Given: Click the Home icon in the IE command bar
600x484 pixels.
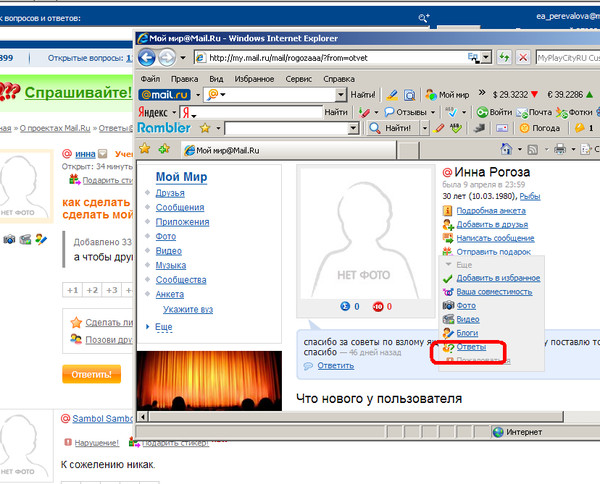Looking at the screenshot, I should point(507,148).
